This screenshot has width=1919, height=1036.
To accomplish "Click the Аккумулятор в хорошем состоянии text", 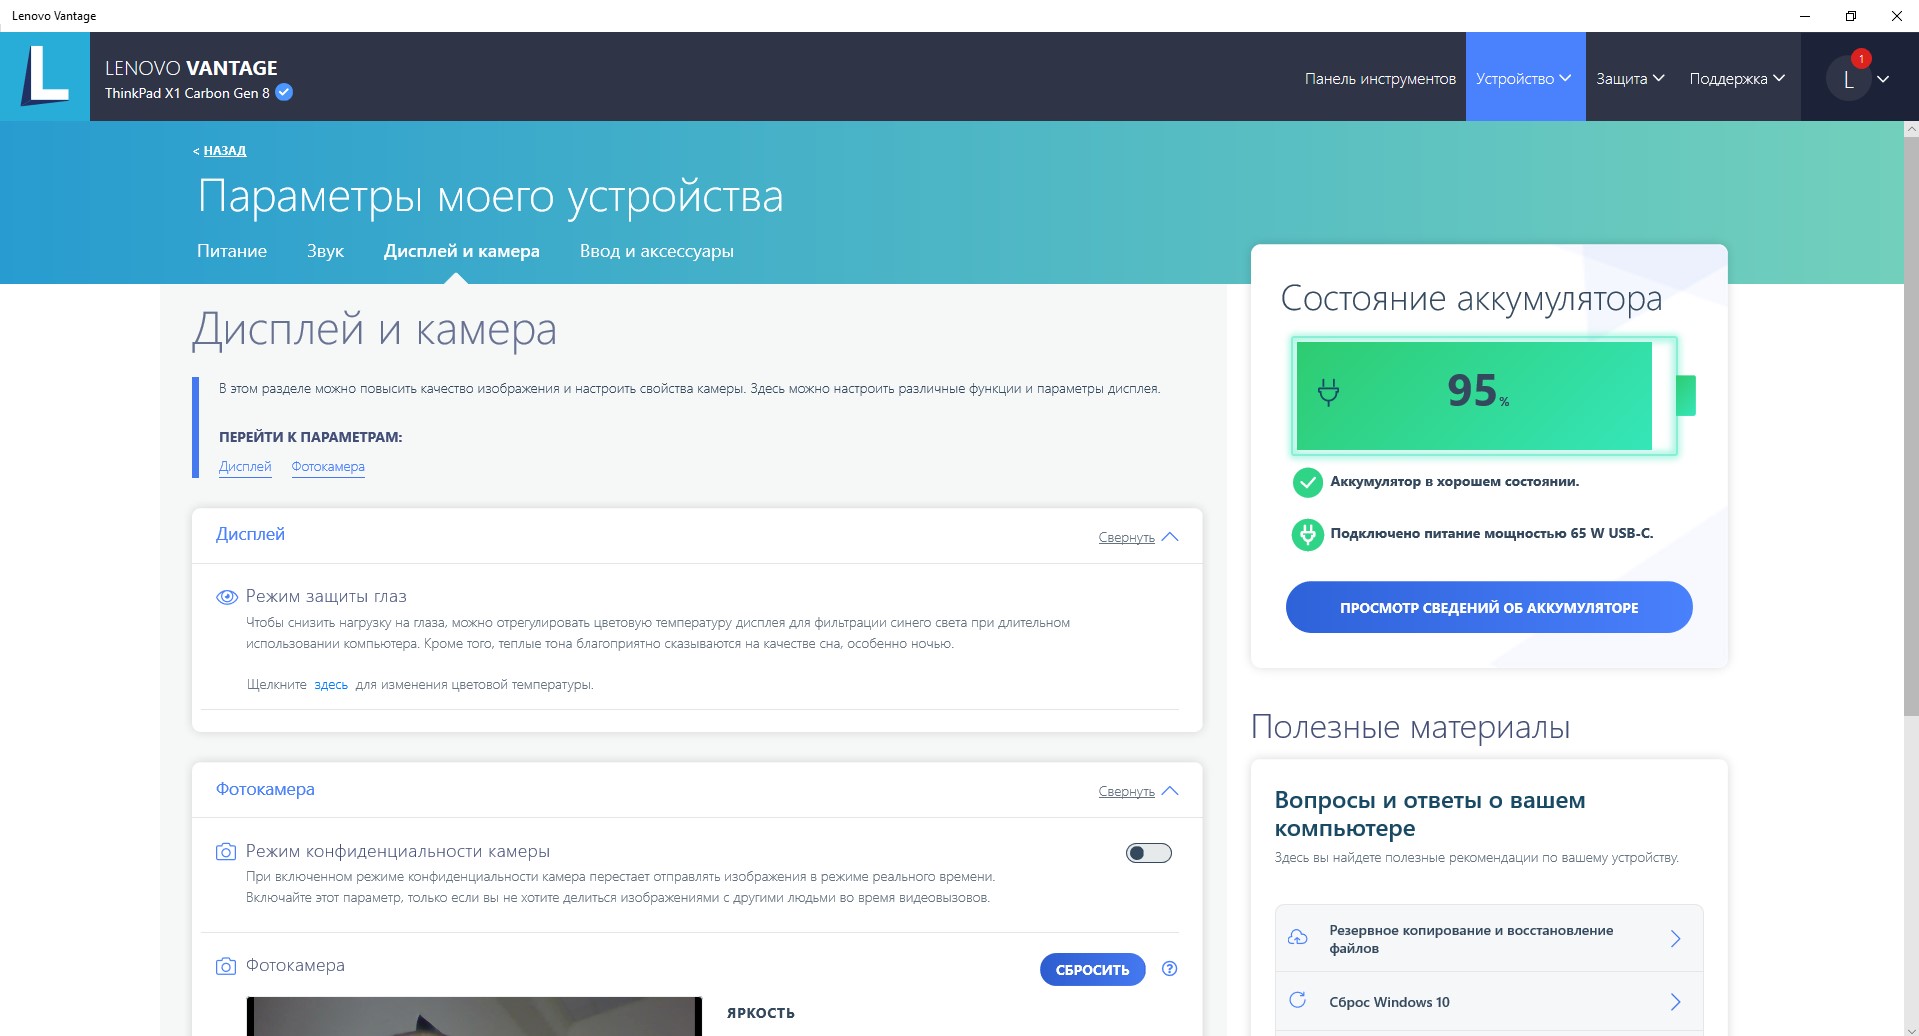I will (x=1455, y=482).
